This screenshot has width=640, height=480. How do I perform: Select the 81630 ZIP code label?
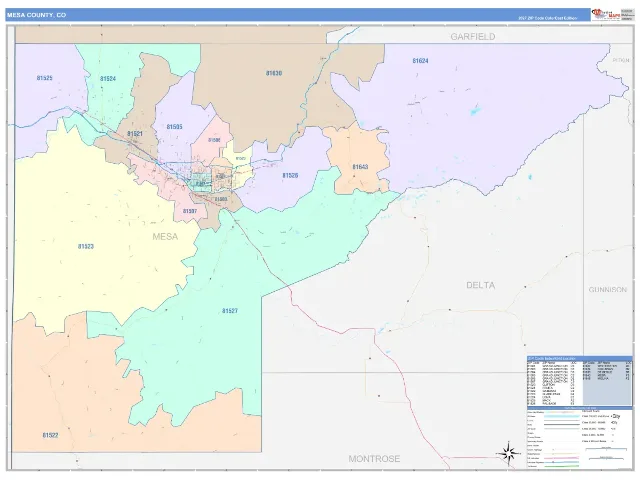(274, 73)
